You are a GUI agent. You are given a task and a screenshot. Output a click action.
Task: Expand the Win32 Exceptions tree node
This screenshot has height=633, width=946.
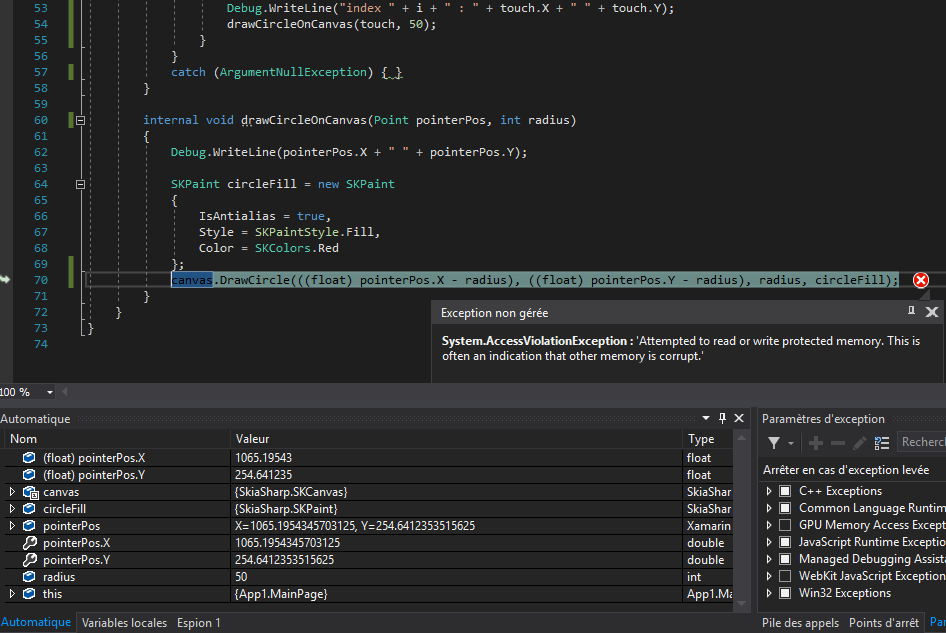tap(769, 593)
